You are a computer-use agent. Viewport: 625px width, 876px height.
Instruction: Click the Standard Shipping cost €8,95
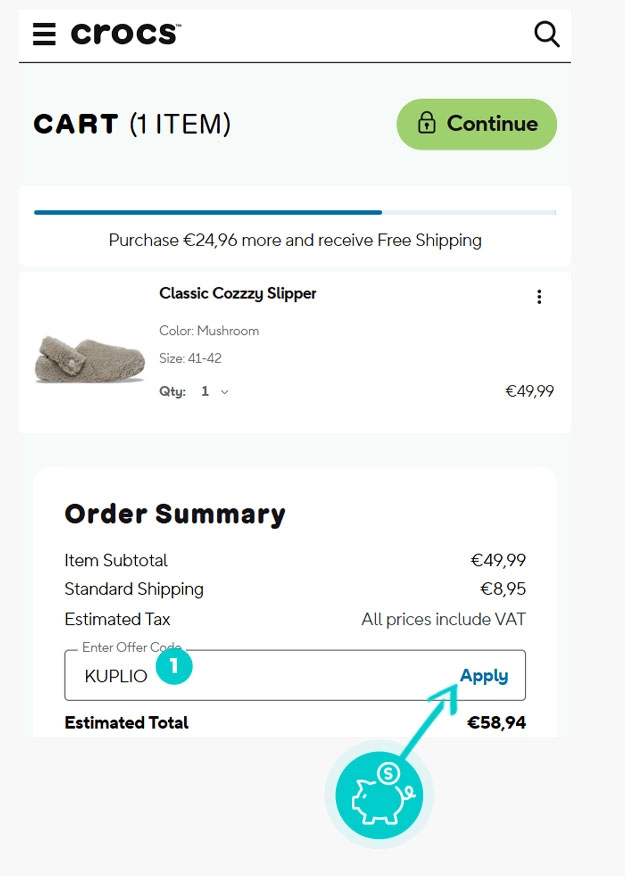(x=503, y=589)
